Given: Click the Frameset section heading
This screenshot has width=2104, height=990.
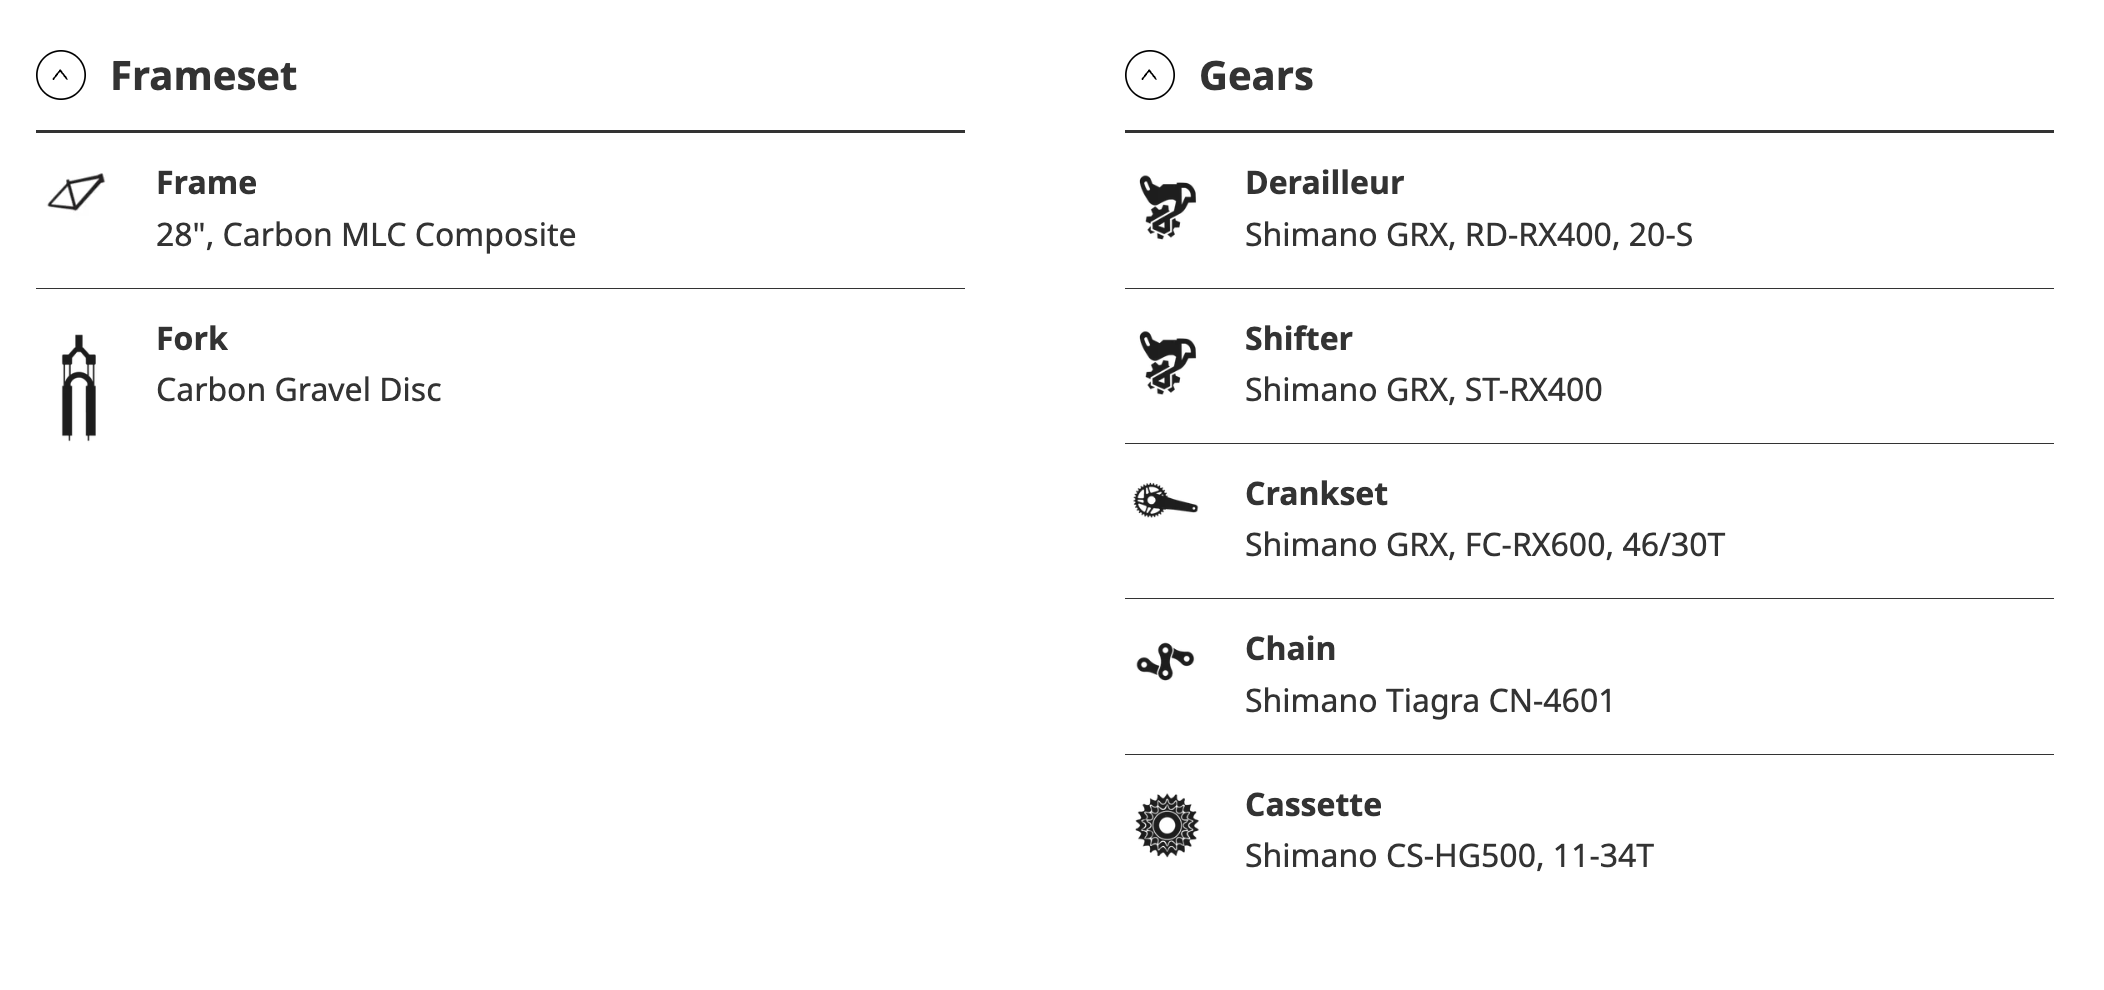Looking at the screenshot, I should coord(203,76).
